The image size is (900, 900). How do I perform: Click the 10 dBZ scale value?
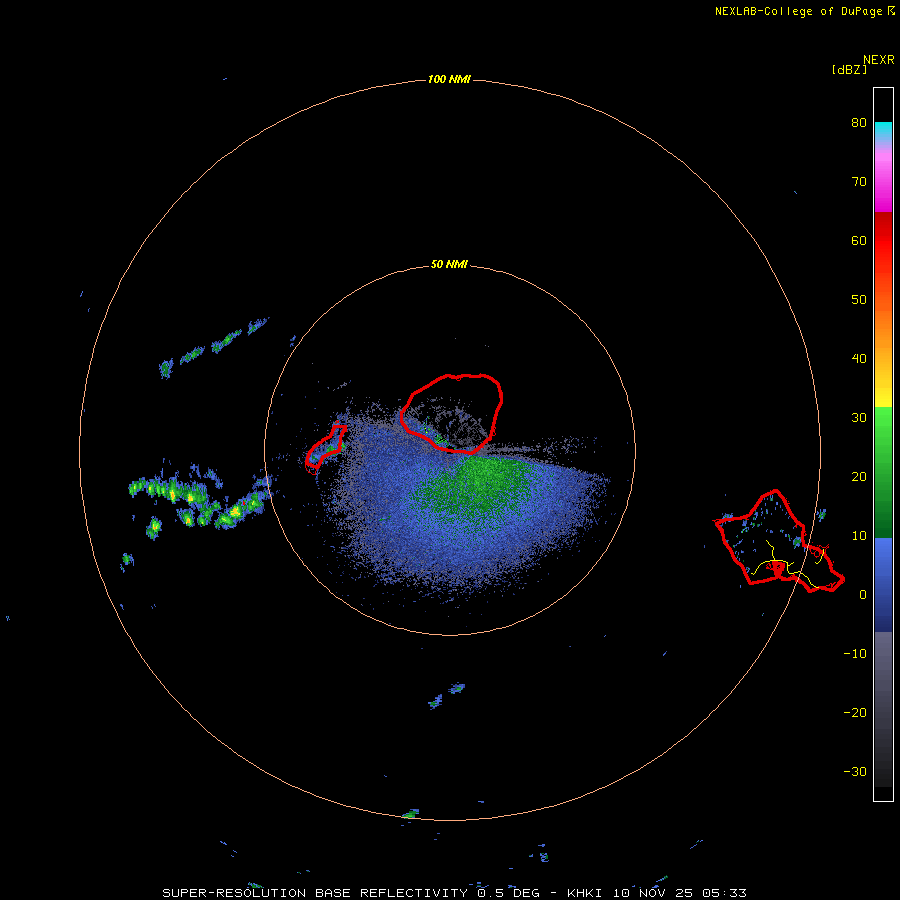click(859, 536)
